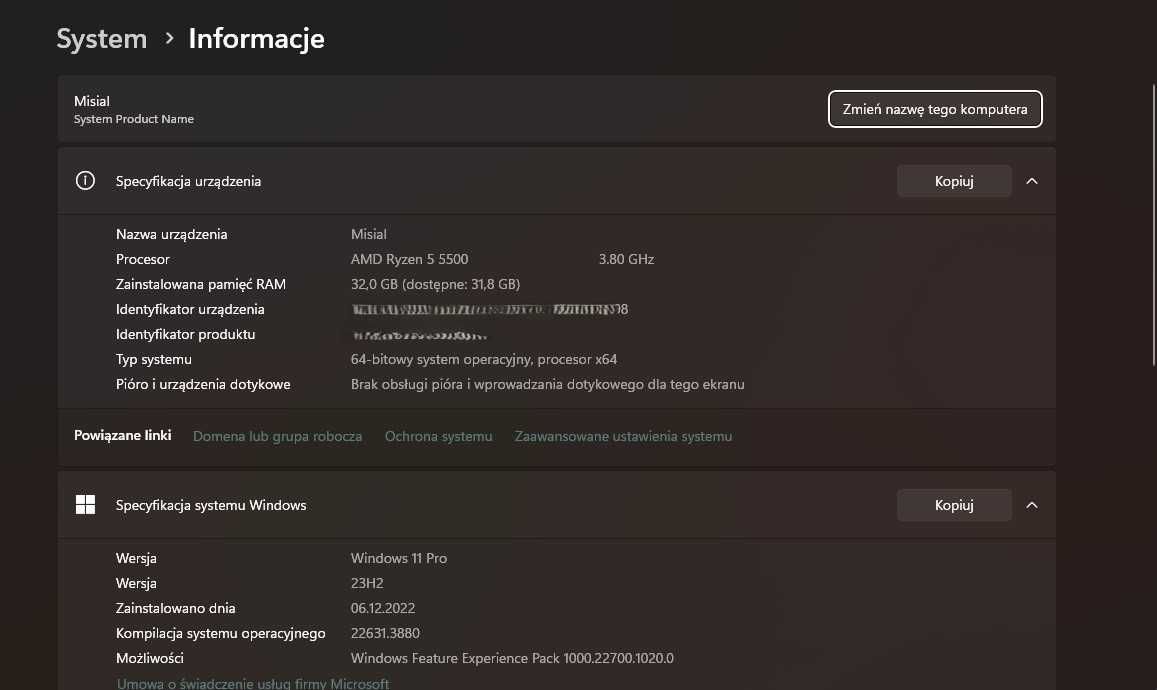This screenshot has width=1157, height=690.
Task: Select the 22631.3880 build number
Action: tap(385, 633)
